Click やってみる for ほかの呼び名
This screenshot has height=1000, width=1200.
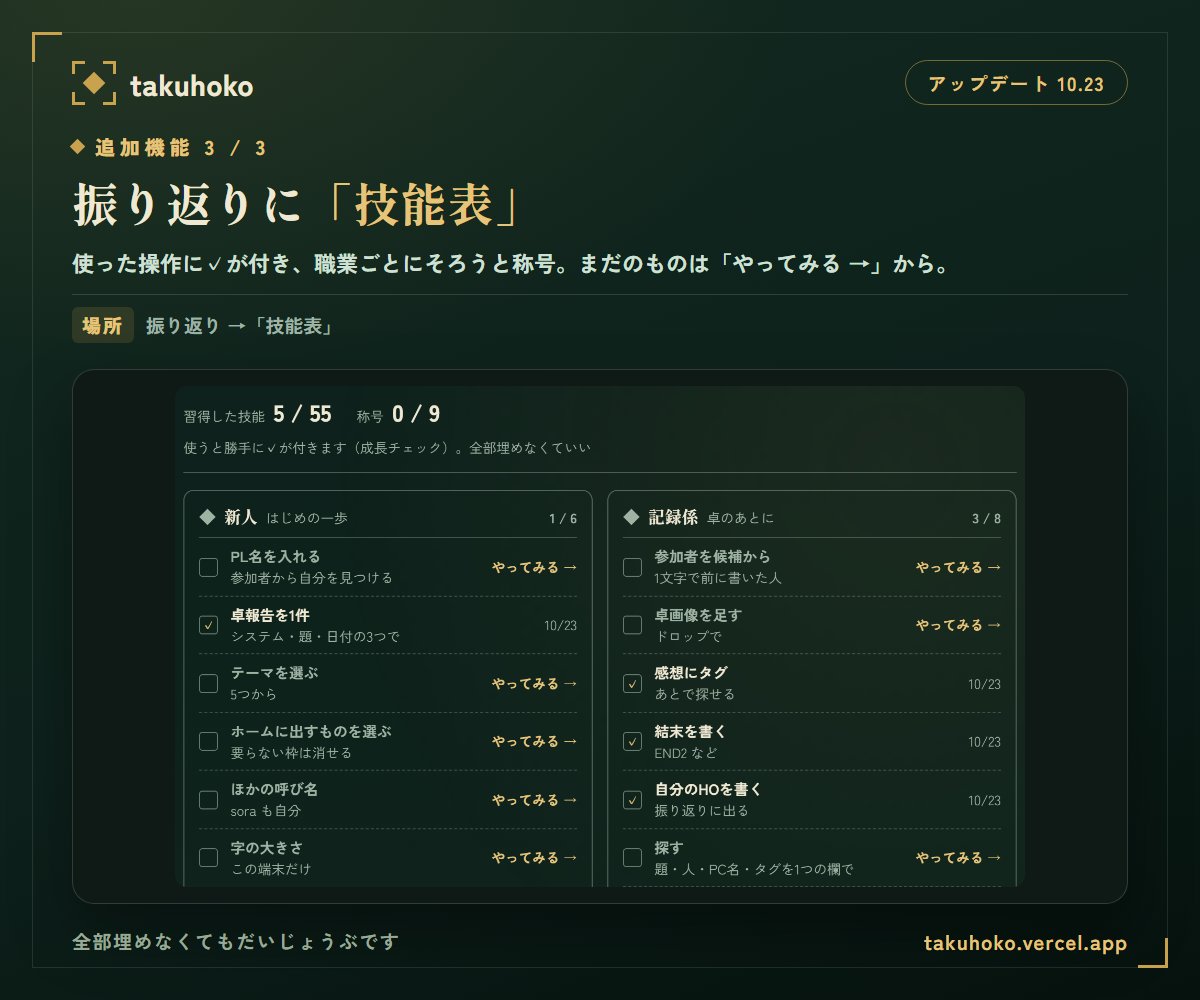(x=534, y=800)
